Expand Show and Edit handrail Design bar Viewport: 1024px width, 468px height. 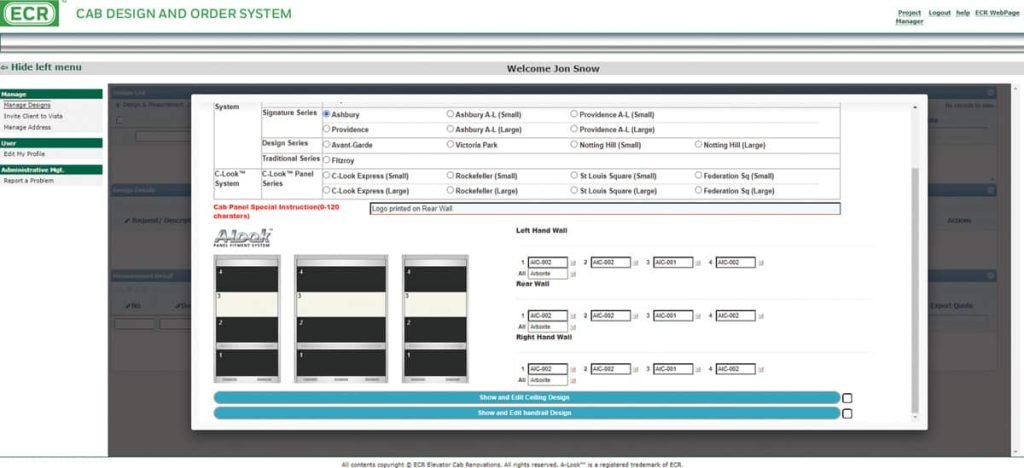point(526,413)
